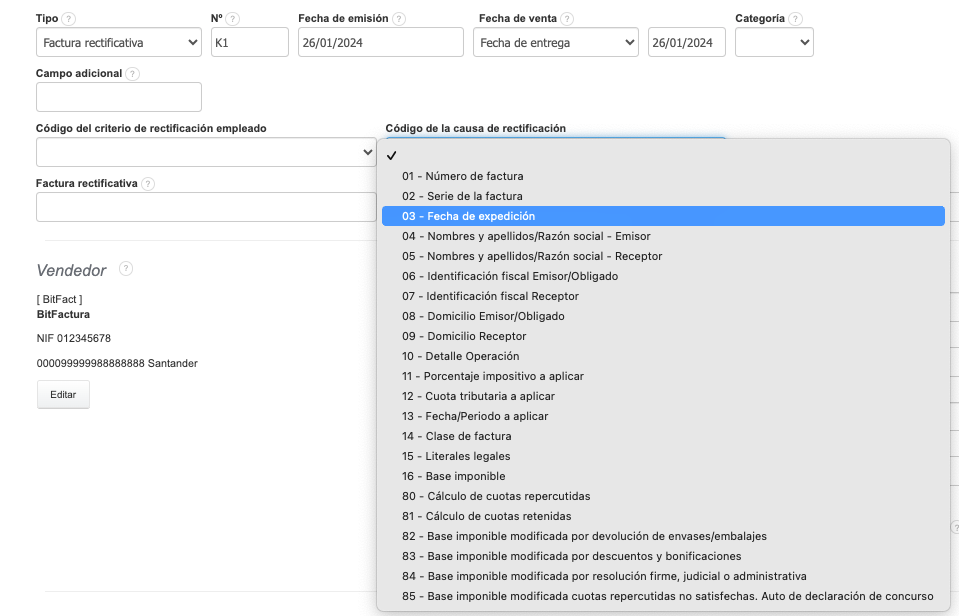This screenshot has height=616, width=959.
Task: Select option 01 - Número de factura
Action: [x=463, y=176]
